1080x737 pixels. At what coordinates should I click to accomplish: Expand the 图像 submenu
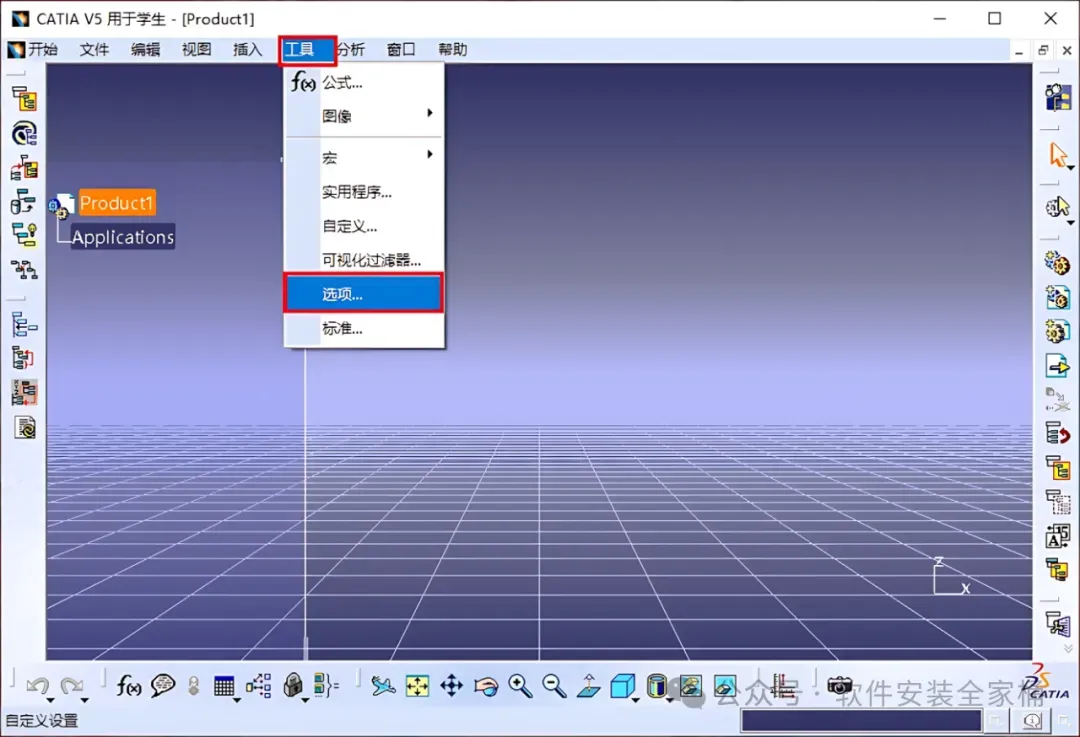tap(363, 116)
